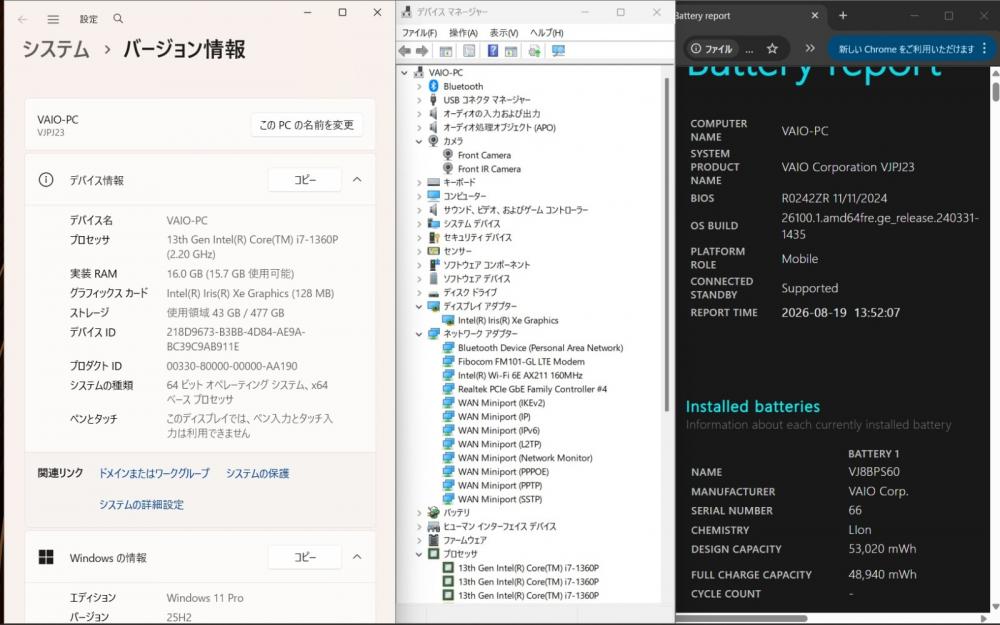Select Front Camera device
This screenshot has height=625, width=1000.
pos(484,155)
